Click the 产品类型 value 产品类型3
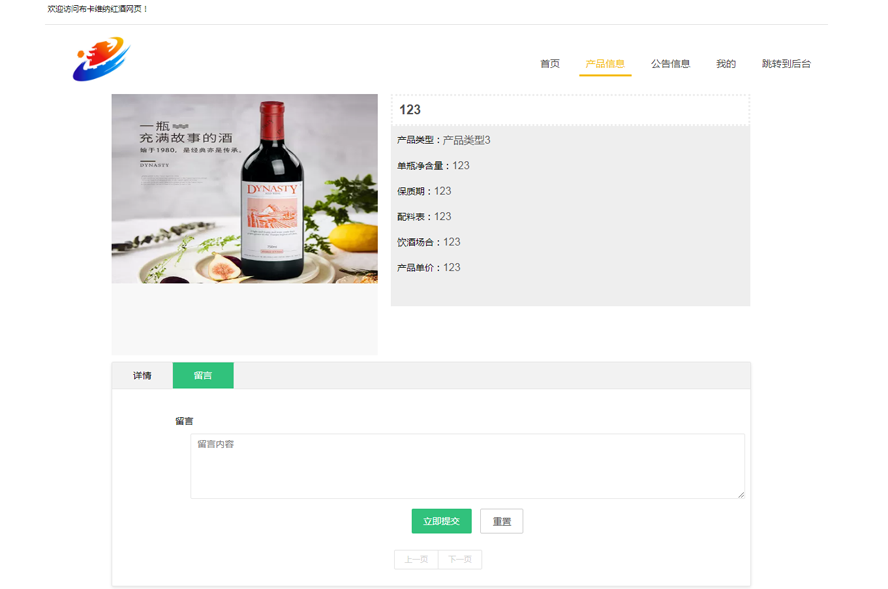The height and width of the screenshot is (589, 888). 466,140
